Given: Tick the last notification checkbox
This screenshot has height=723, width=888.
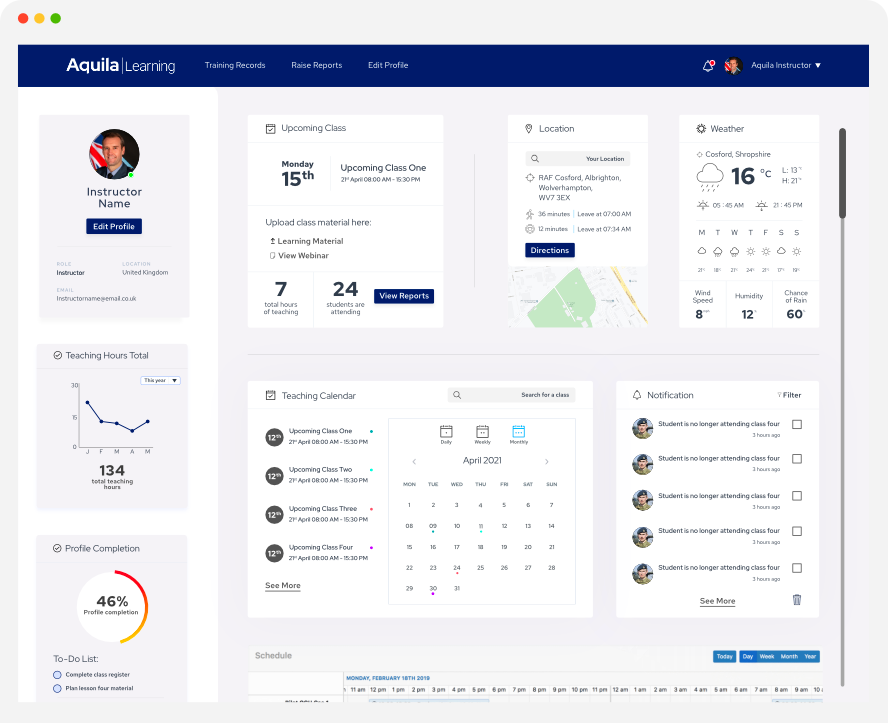Looking at the screenshot, I should (797, 568).
